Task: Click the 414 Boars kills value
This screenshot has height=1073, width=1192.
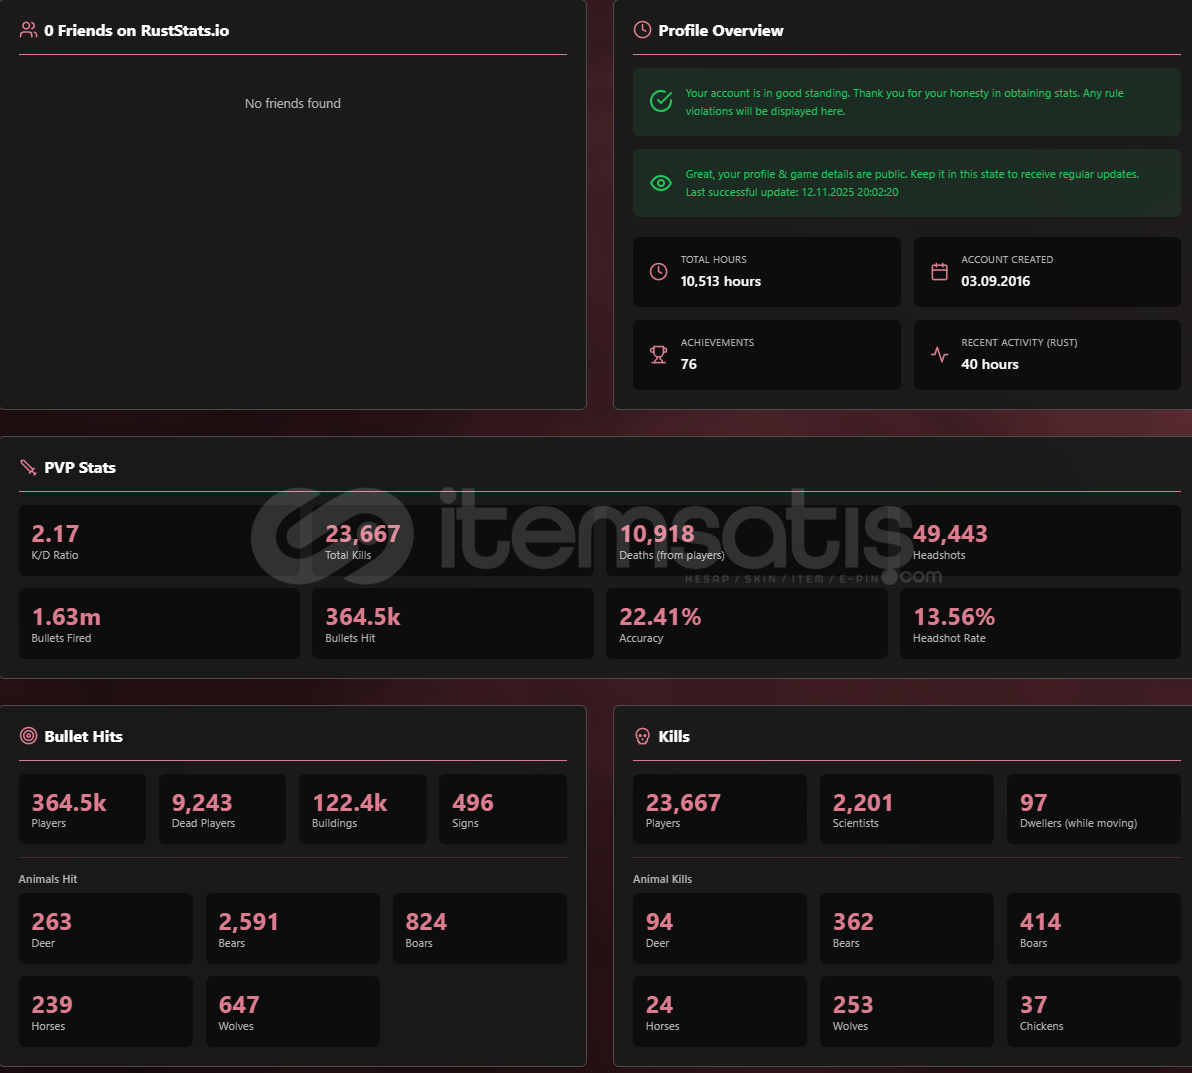Action: point(1040,922)
